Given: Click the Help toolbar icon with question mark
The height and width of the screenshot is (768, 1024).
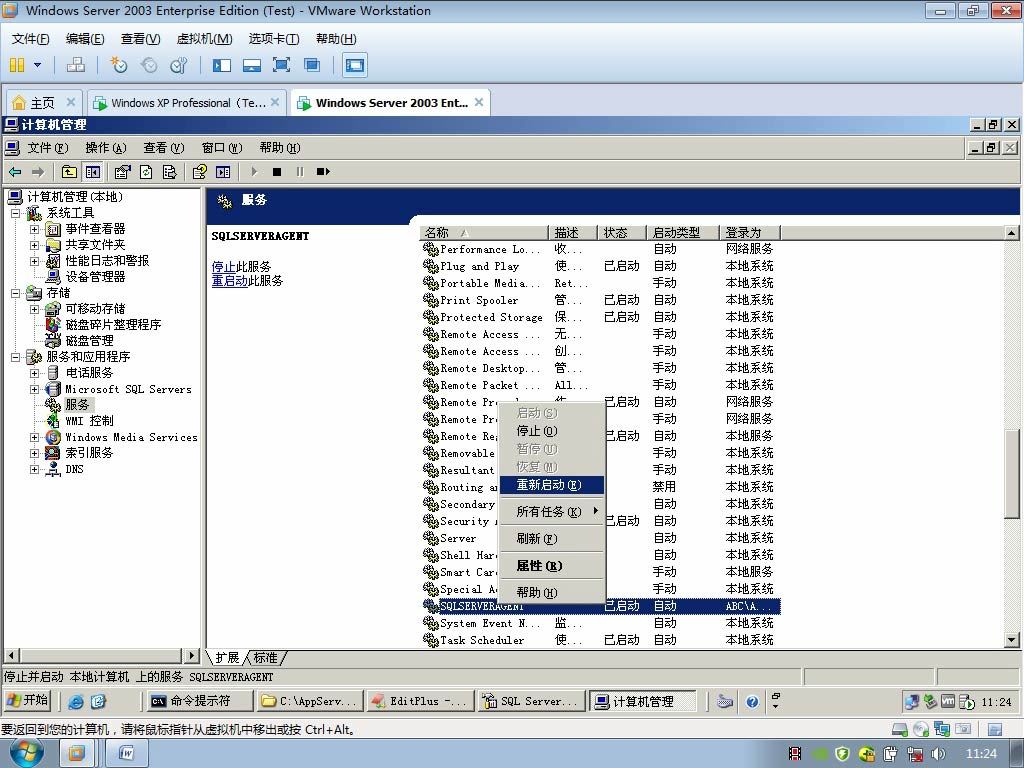Looking at the screenshot, I should tap(200, 172).
